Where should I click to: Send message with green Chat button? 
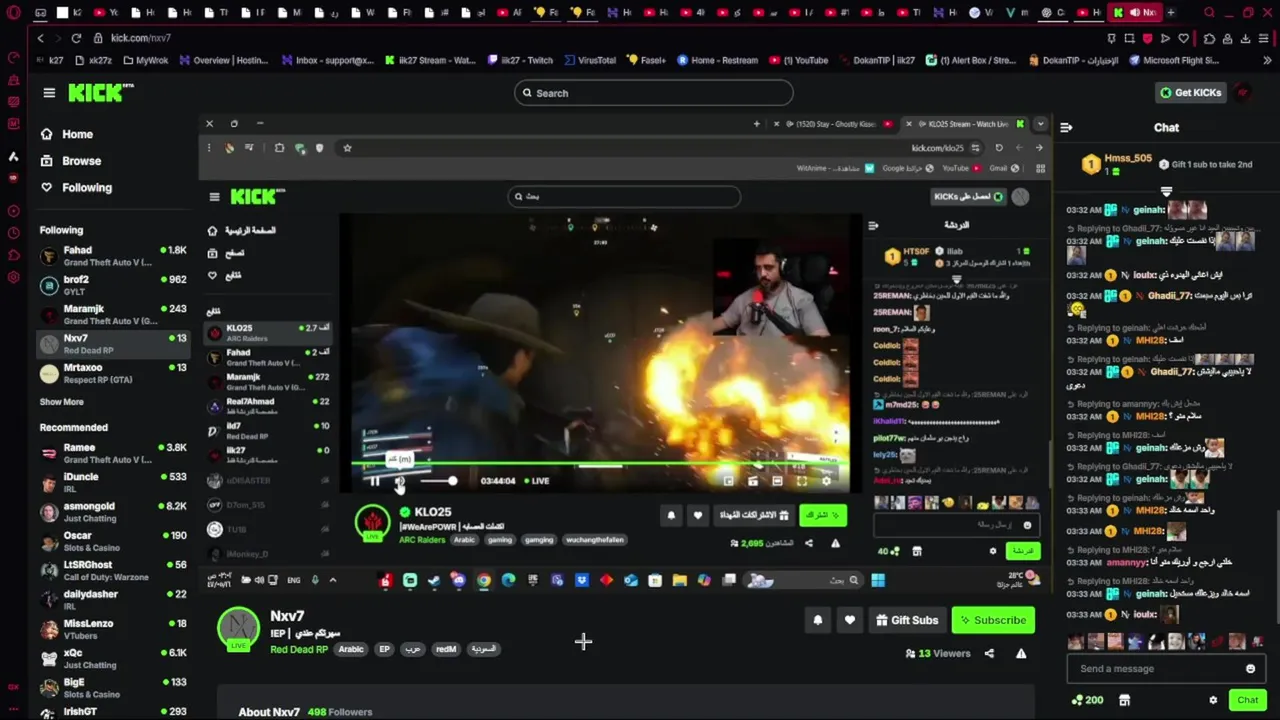[1247, 700]
